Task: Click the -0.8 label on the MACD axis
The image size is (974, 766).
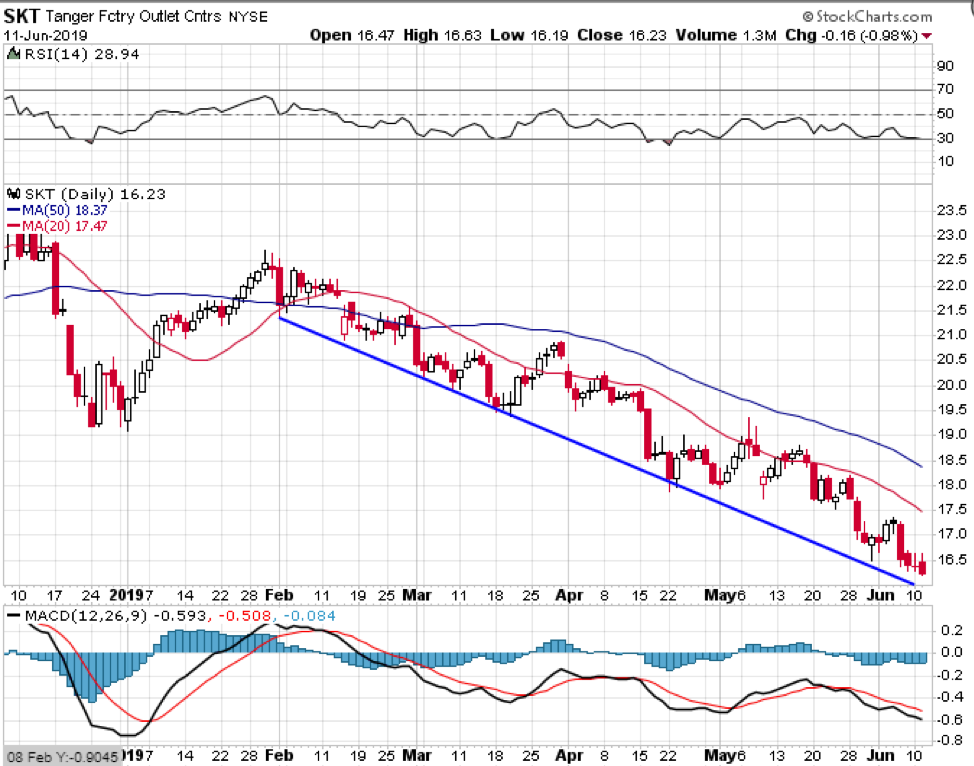Action: [x=948, y=741]
